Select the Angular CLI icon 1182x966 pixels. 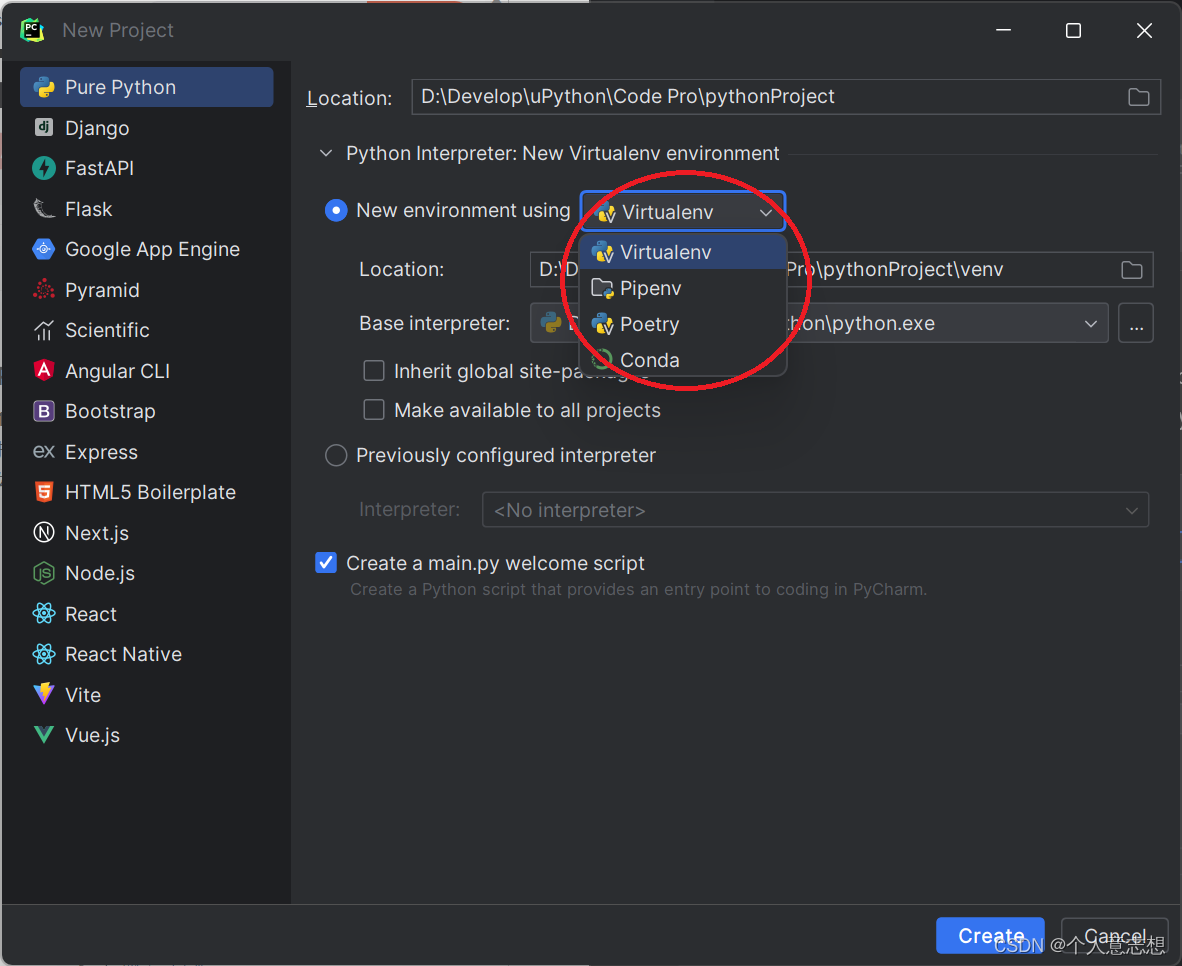44,370
